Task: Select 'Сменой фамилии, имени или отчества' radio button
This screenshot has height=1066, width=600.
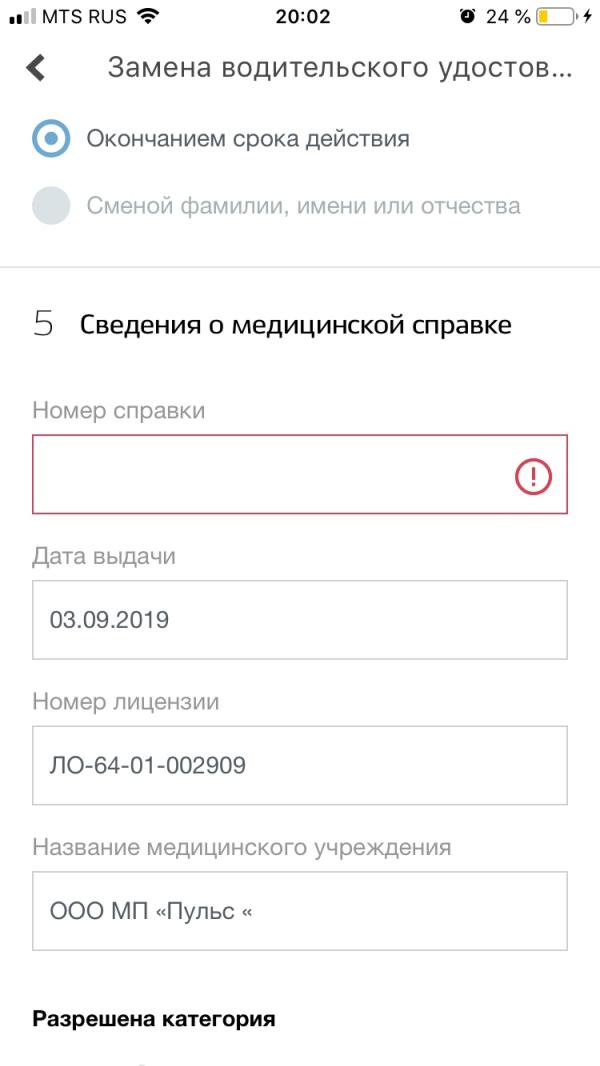Action: (x=51, y=205)
